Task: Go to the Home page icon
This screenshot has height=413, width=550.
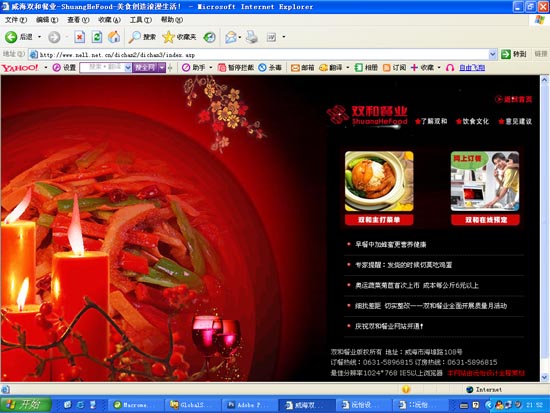Action: (x=114, y=37)
